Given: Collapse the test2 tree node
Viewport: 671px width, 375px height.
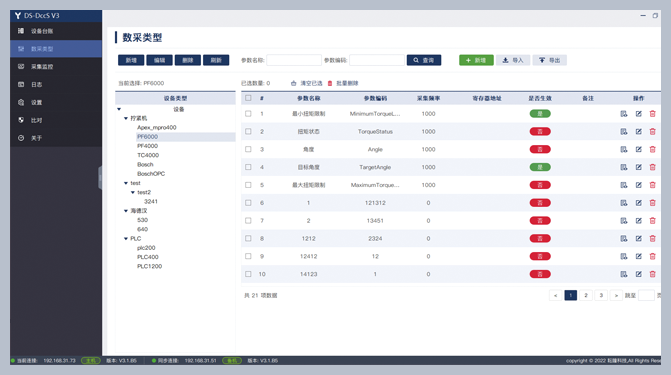Looking at the screenshot, I should [133, 192].
